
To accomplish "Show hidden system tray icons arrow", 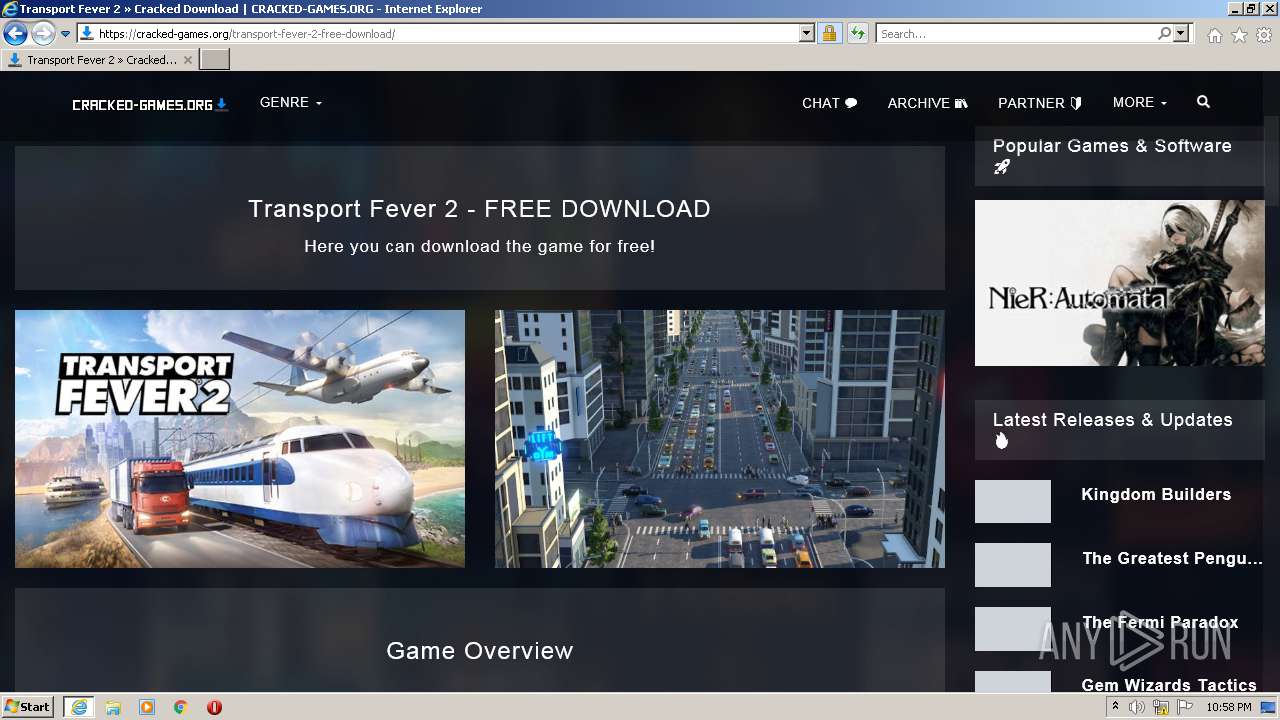I will click(1115, 707).
